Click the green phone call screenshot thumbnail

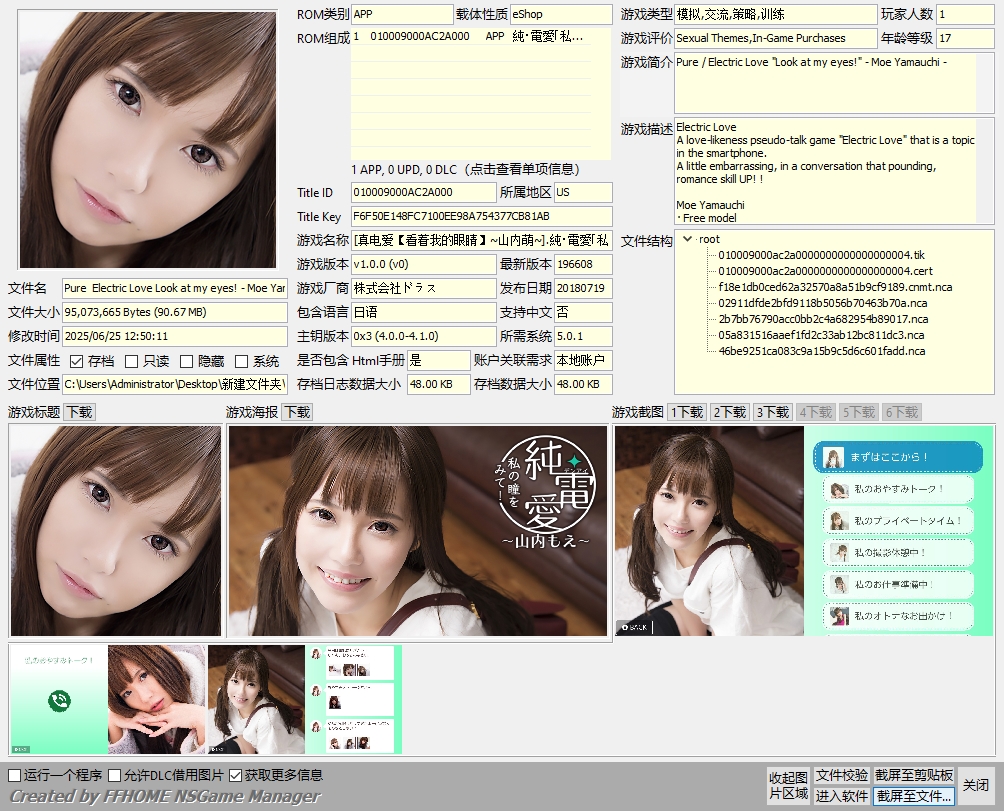click(x=57, y=699)
